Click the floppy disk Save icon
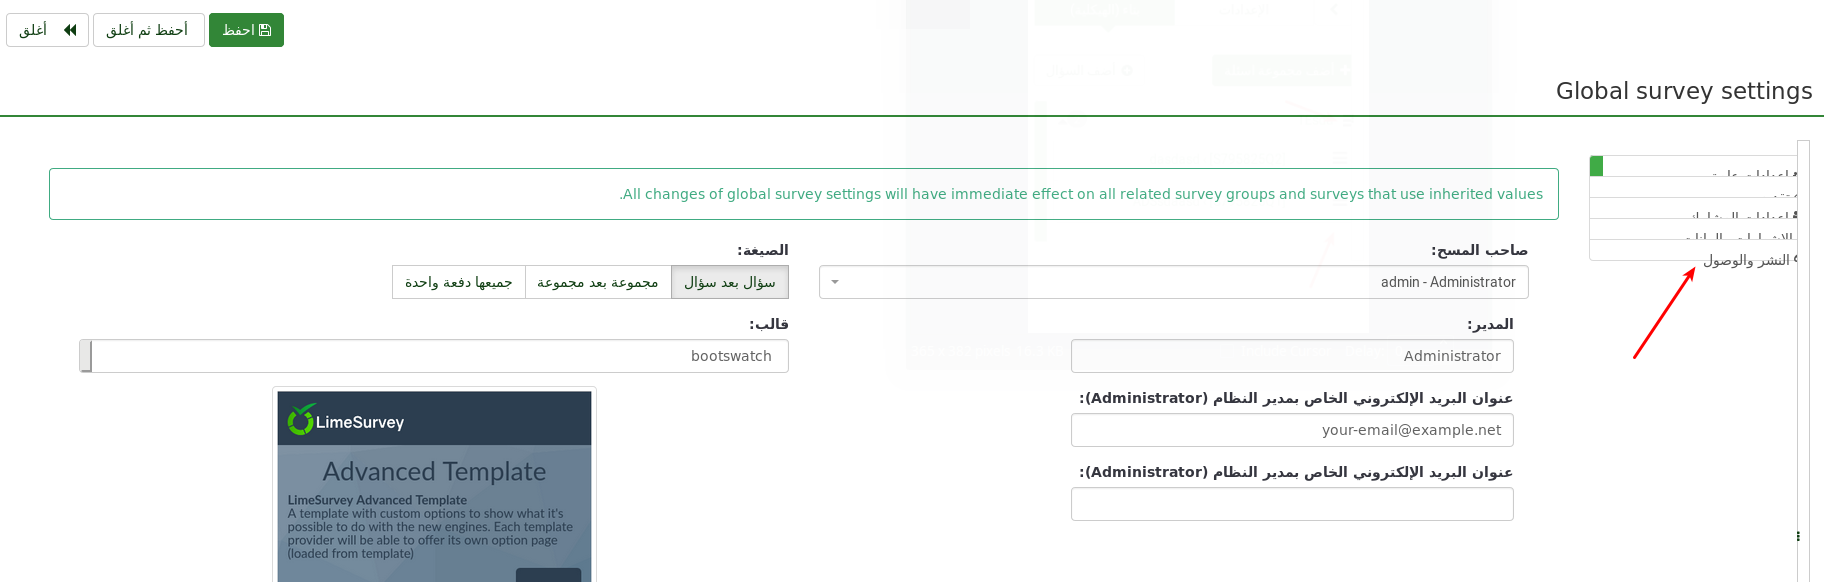 point(265,30)
